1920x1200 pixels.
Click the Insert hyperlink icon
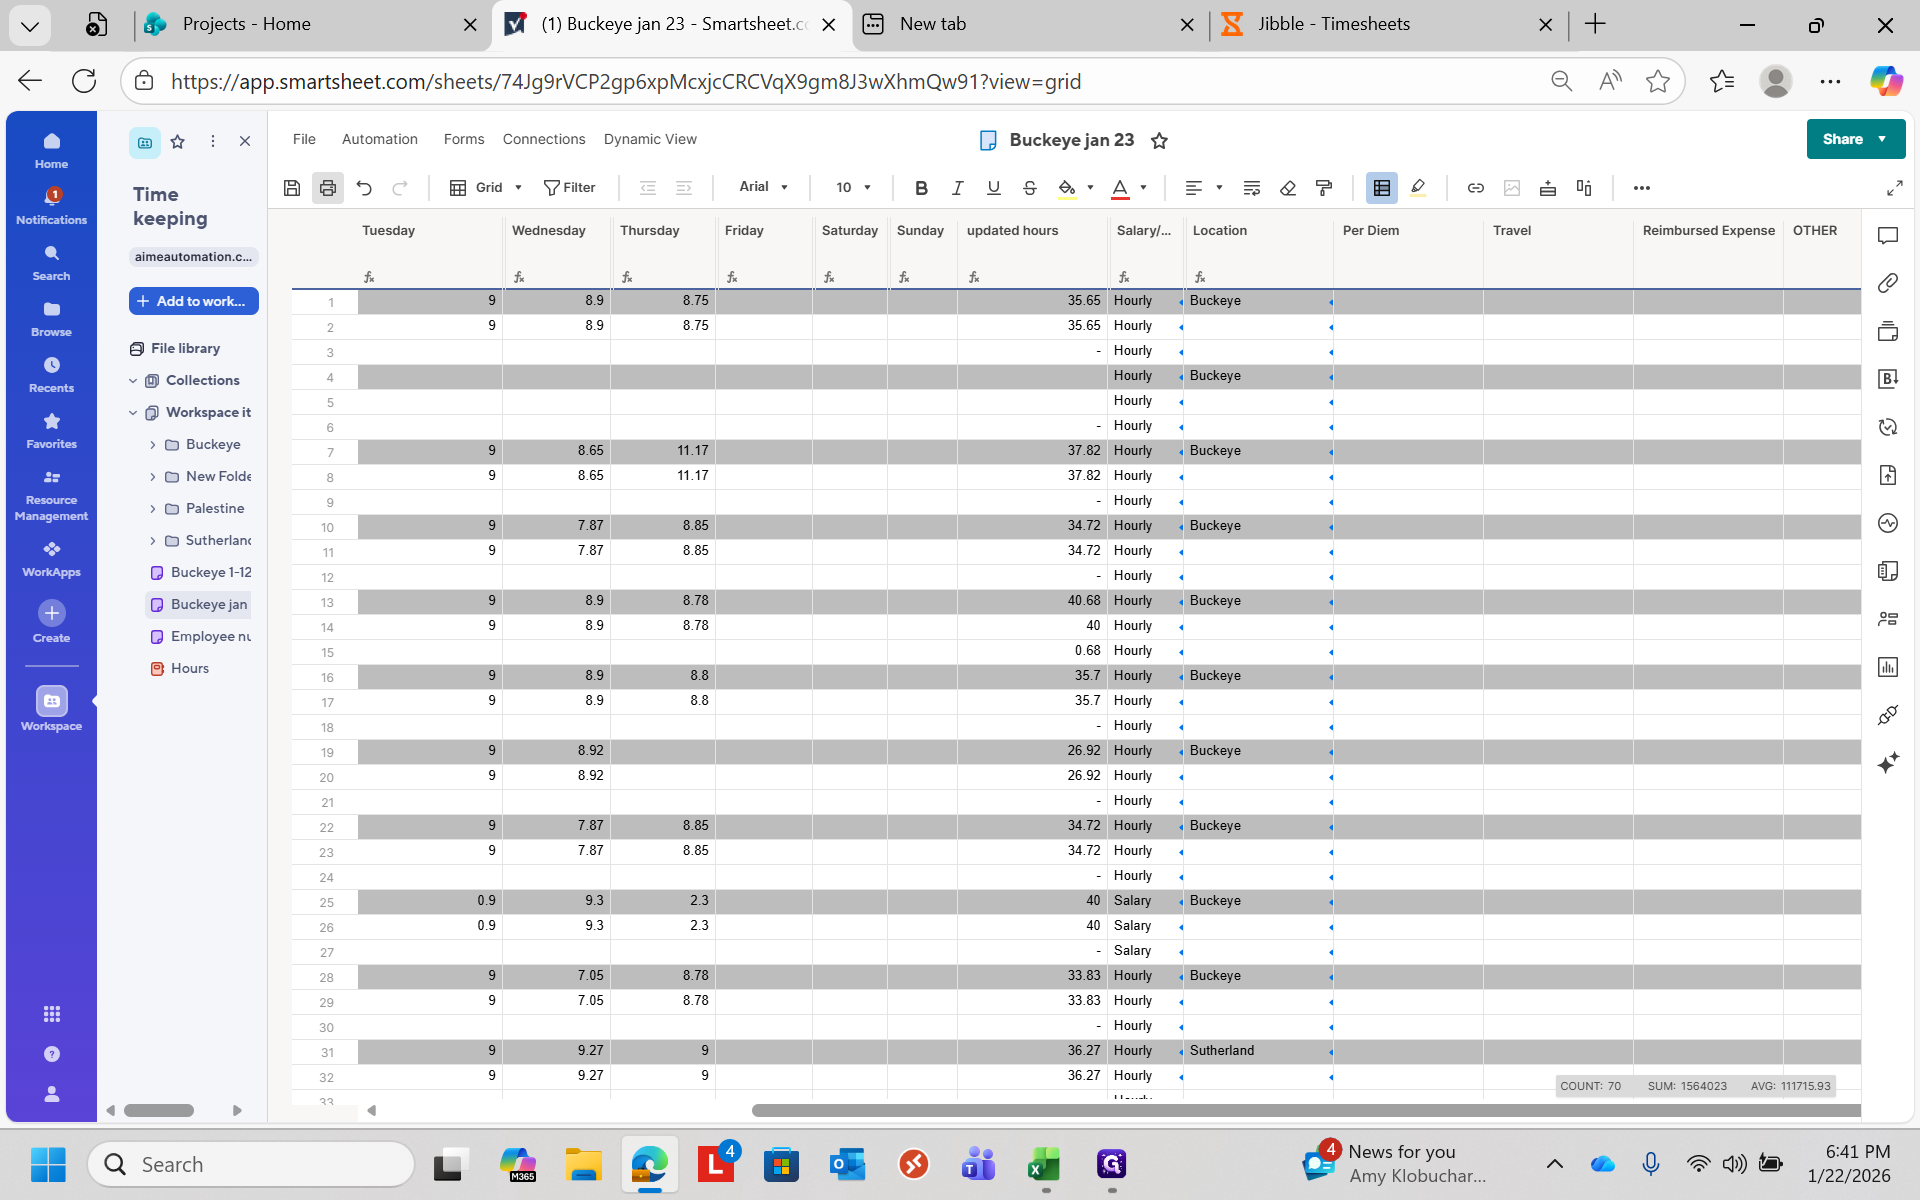1475,188
